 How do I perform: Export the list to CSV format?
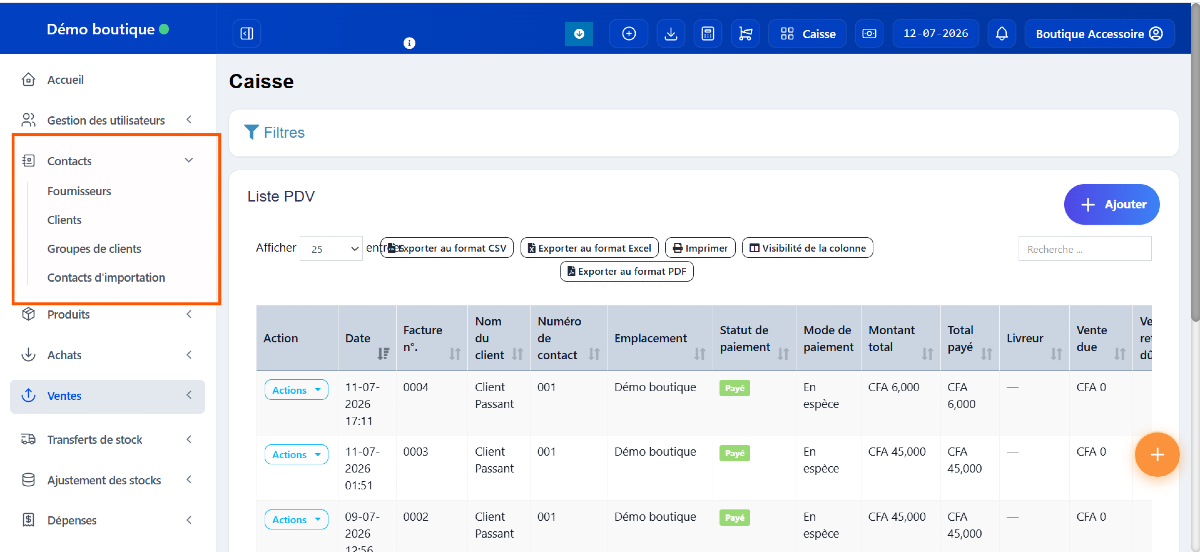pos(447,248)
